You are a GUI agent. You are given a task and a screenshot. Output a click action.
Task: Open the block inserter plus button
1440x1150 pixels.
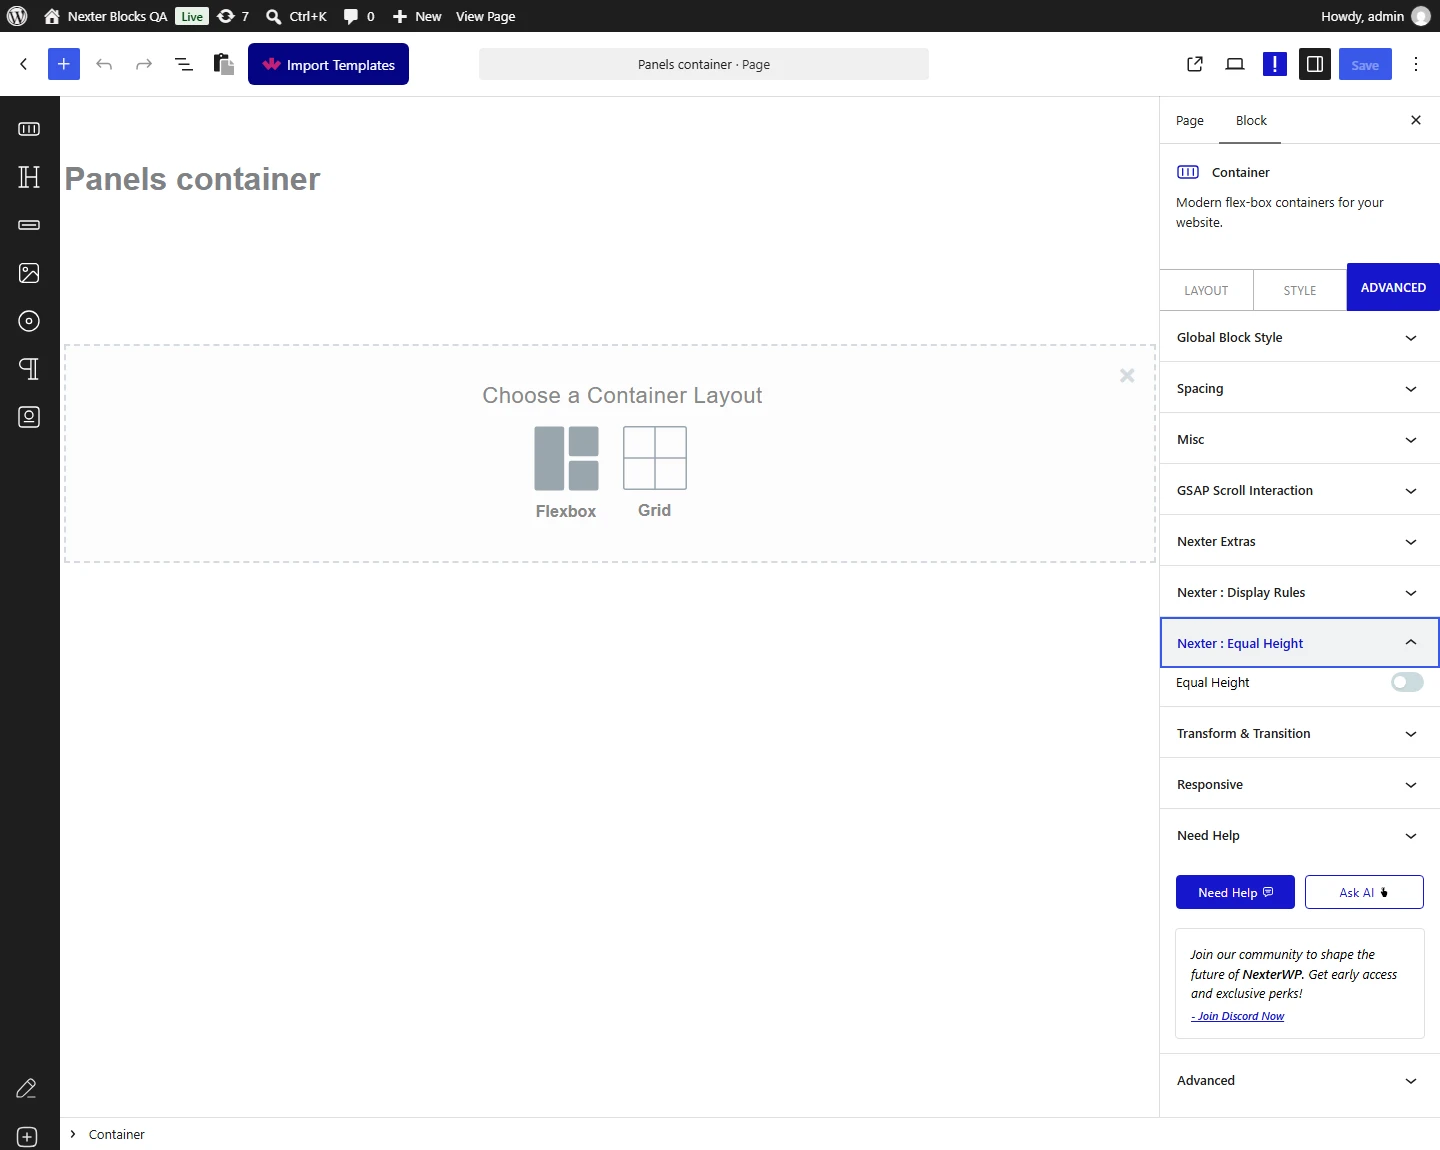coord(64,64)
